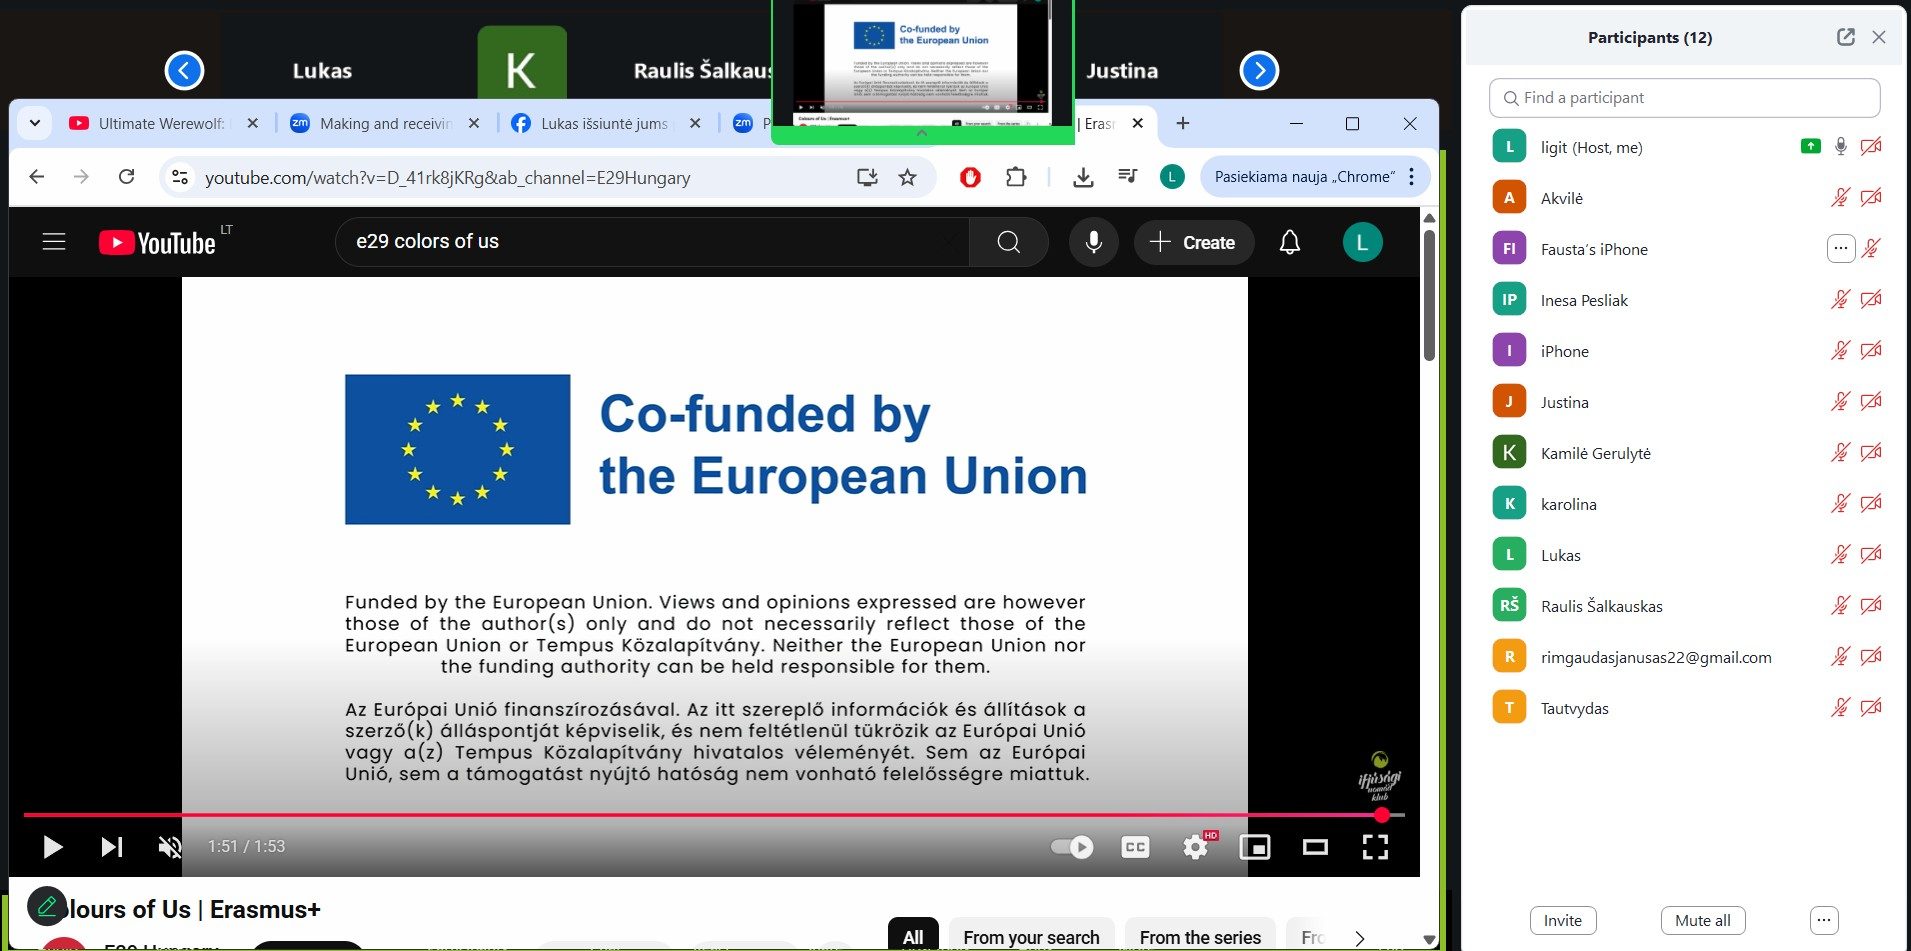Pop out the Participants panel
This screenshot has height=951, width=1911.
pyautogui.click(x=1845, y=37)
